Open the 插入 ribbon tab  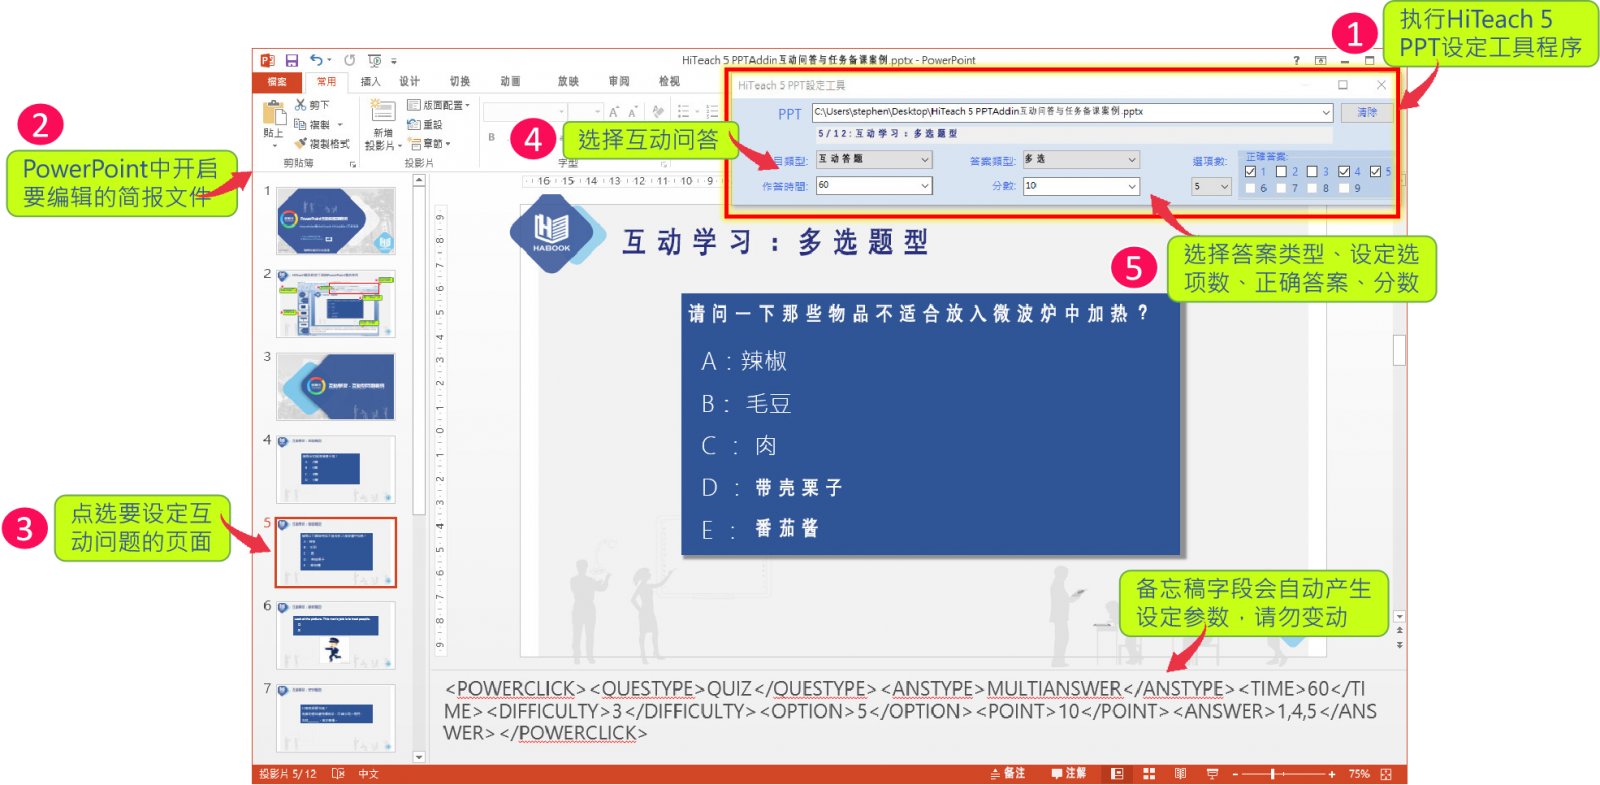370,82
